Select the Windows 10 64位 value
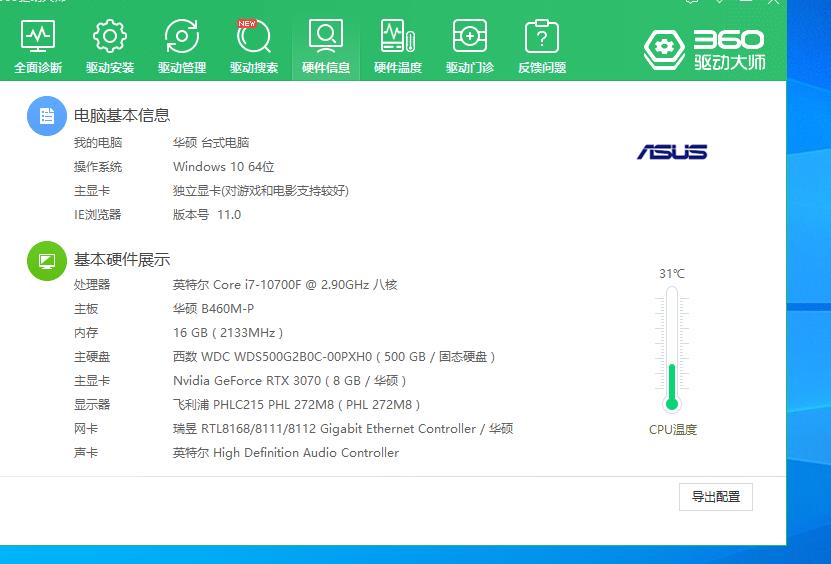The image size is (831, 564). (224, 166)
